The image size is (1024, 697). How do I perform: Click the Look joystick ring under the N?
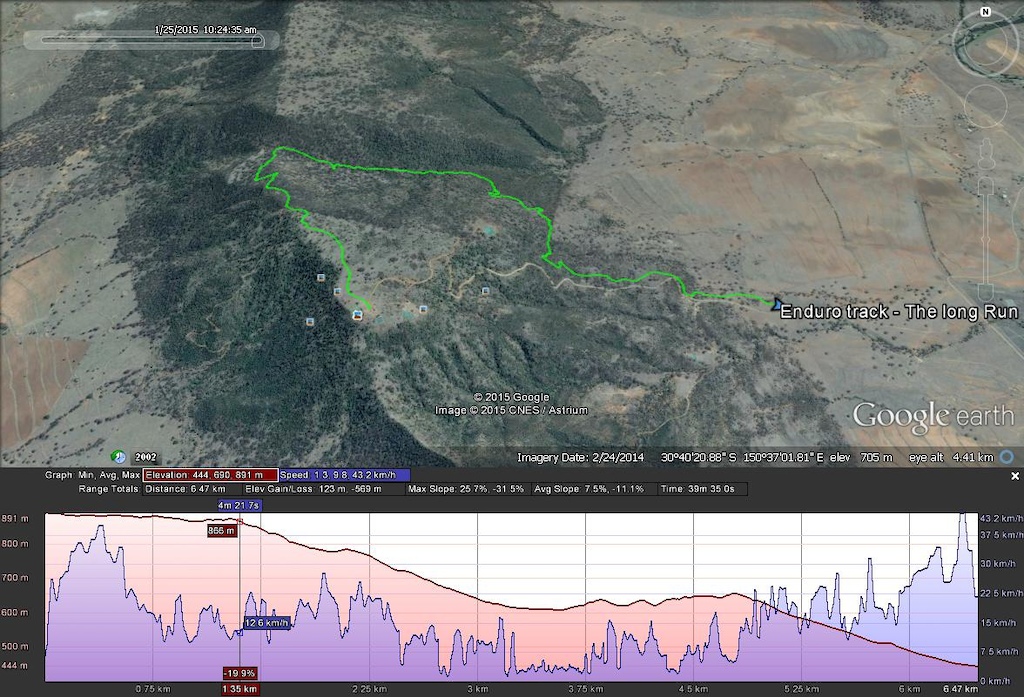[985, 46]
